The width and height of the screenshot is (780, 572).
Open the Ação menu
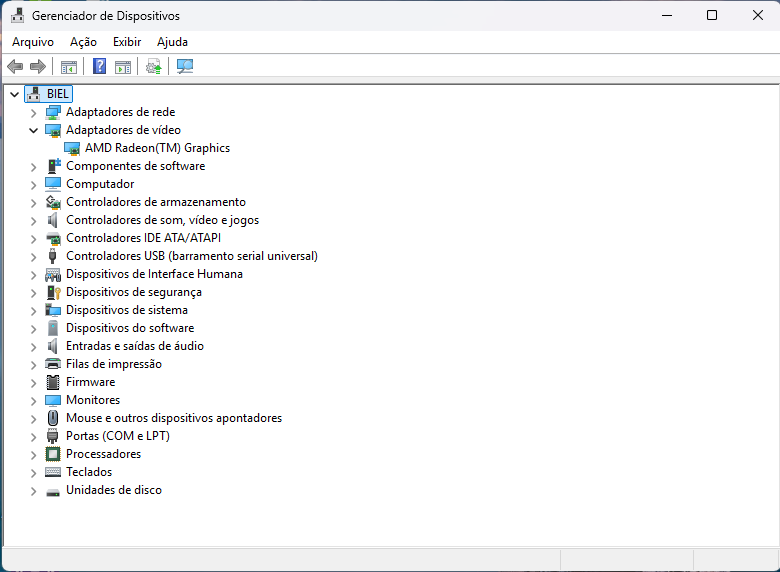(x=83, y=42)
